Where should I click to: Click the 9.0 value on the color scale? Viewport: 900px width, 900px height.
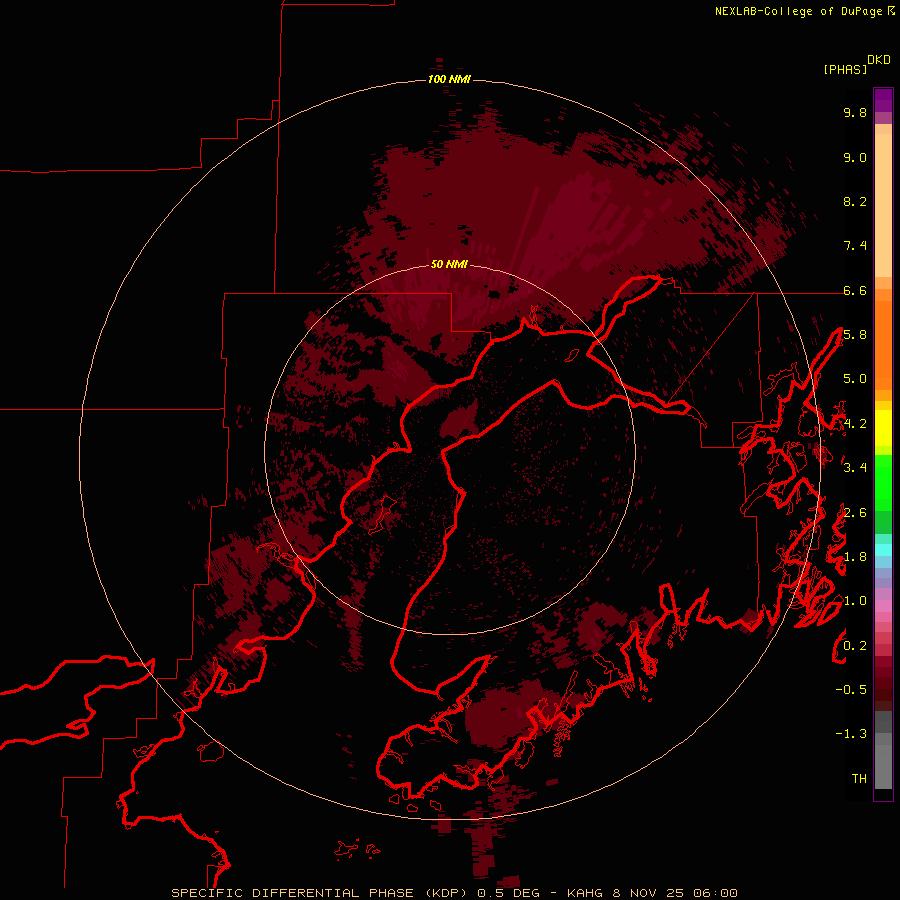pyautogui.click(x=855, y=157)
